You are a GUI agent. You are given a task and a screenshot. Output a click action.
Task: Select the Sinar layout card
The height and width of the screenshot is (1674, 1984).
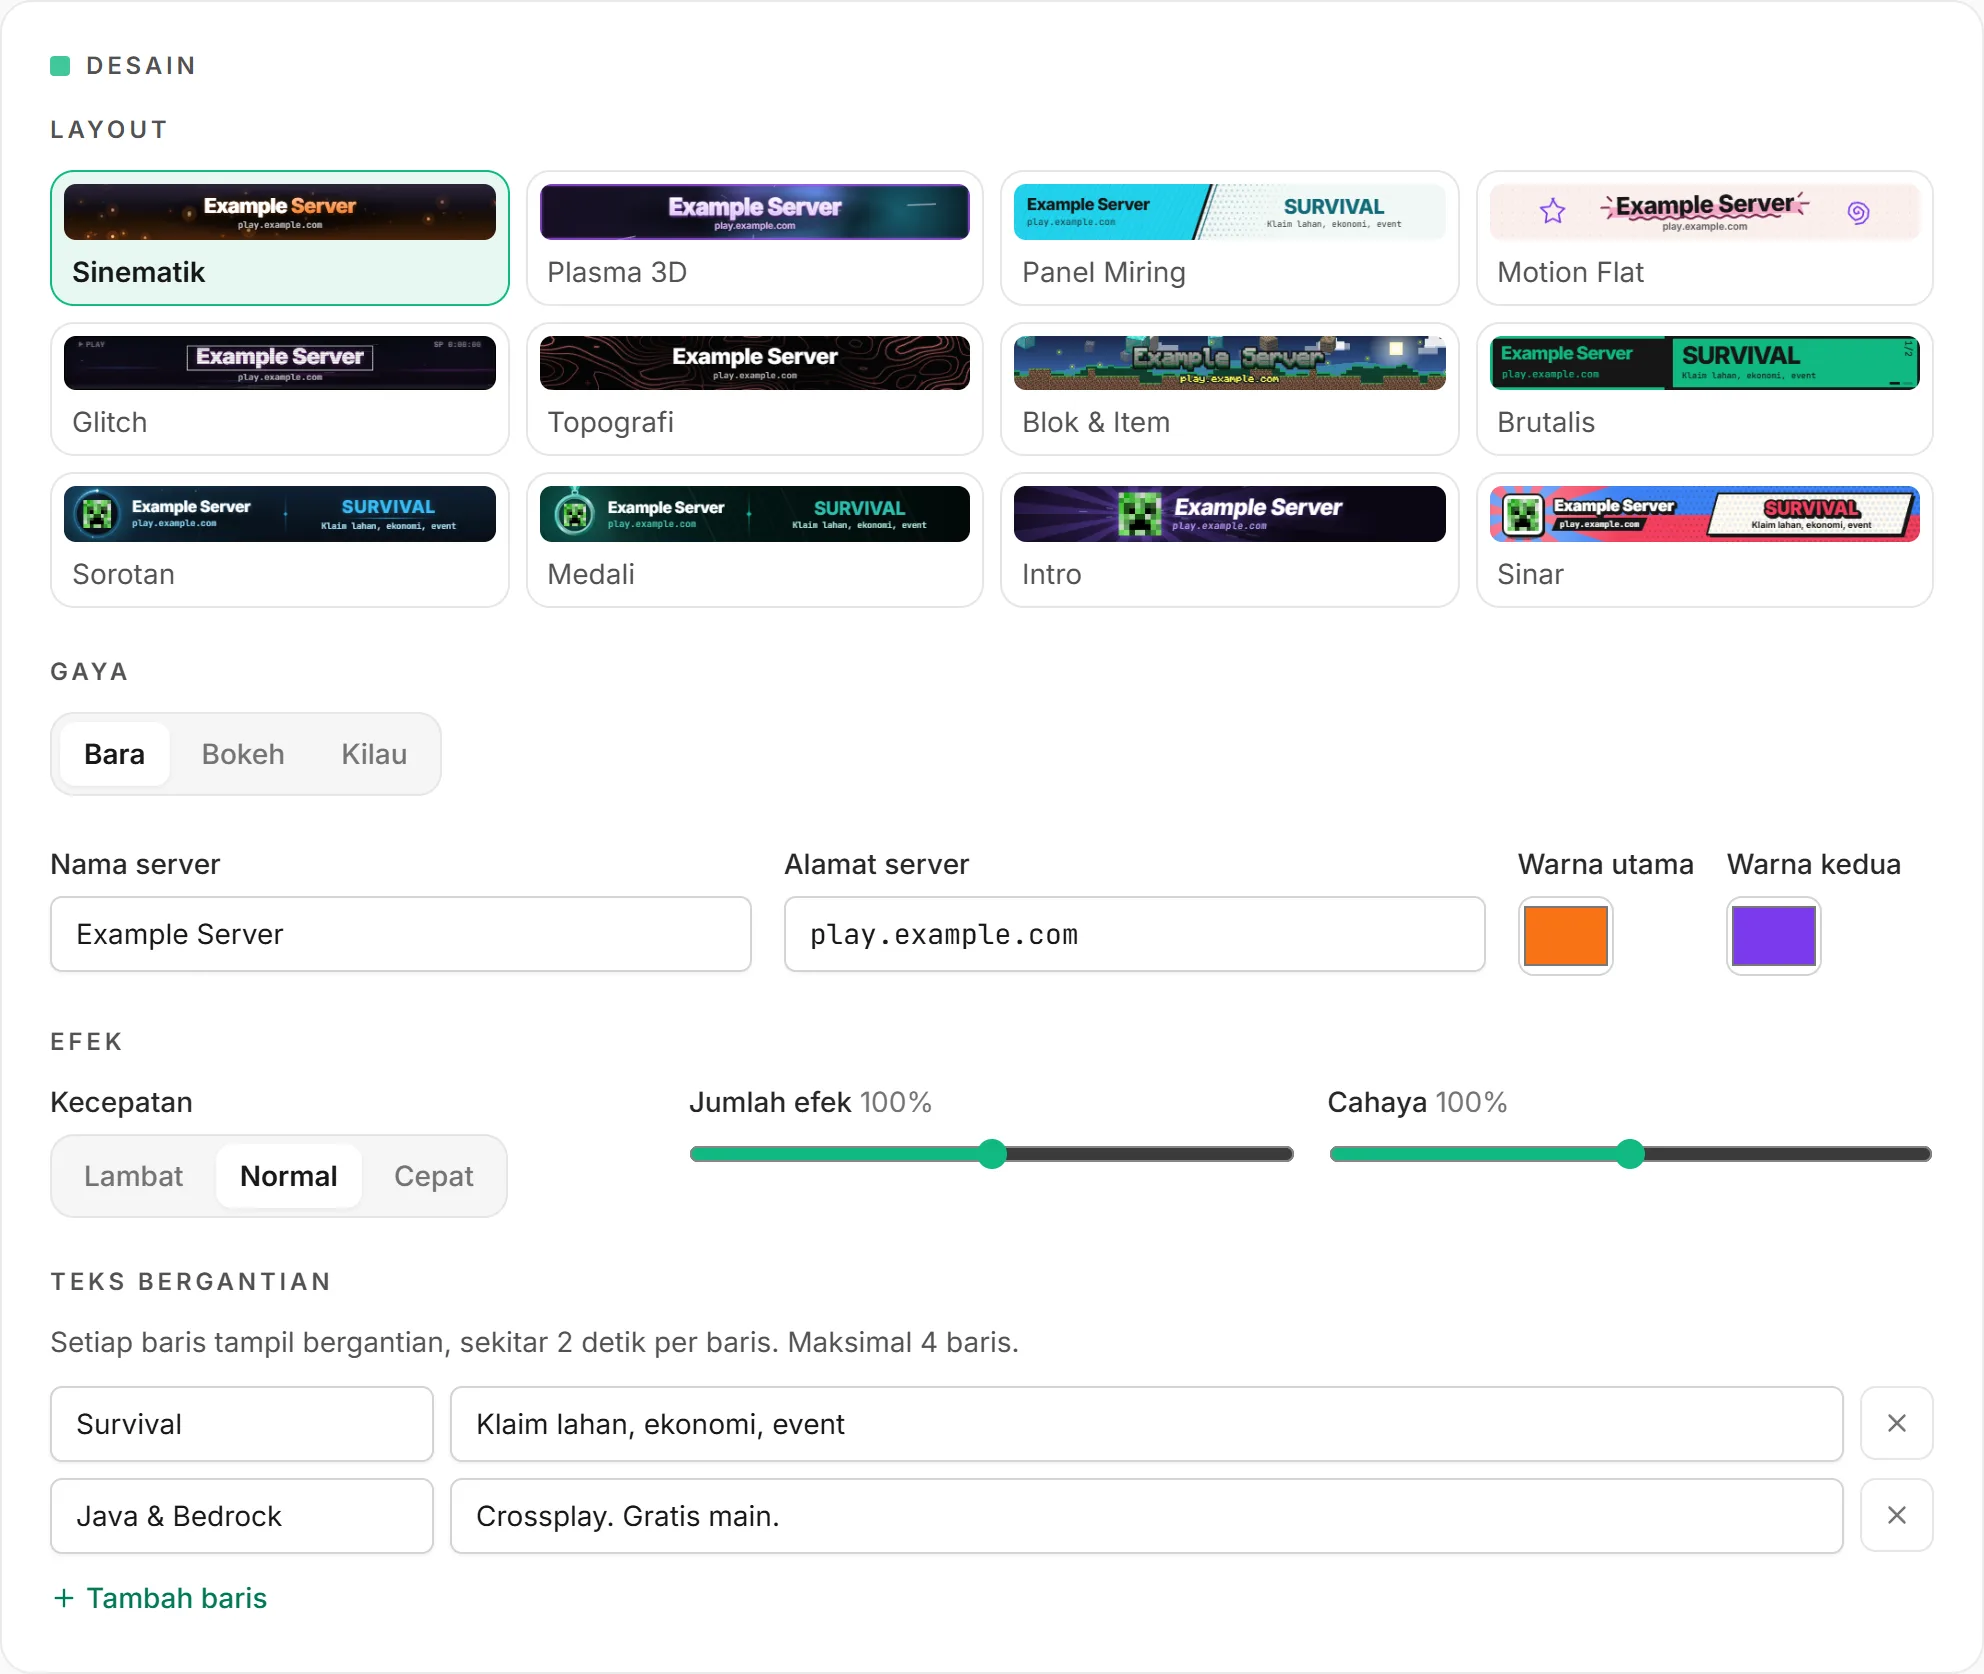click(1704, 540)
